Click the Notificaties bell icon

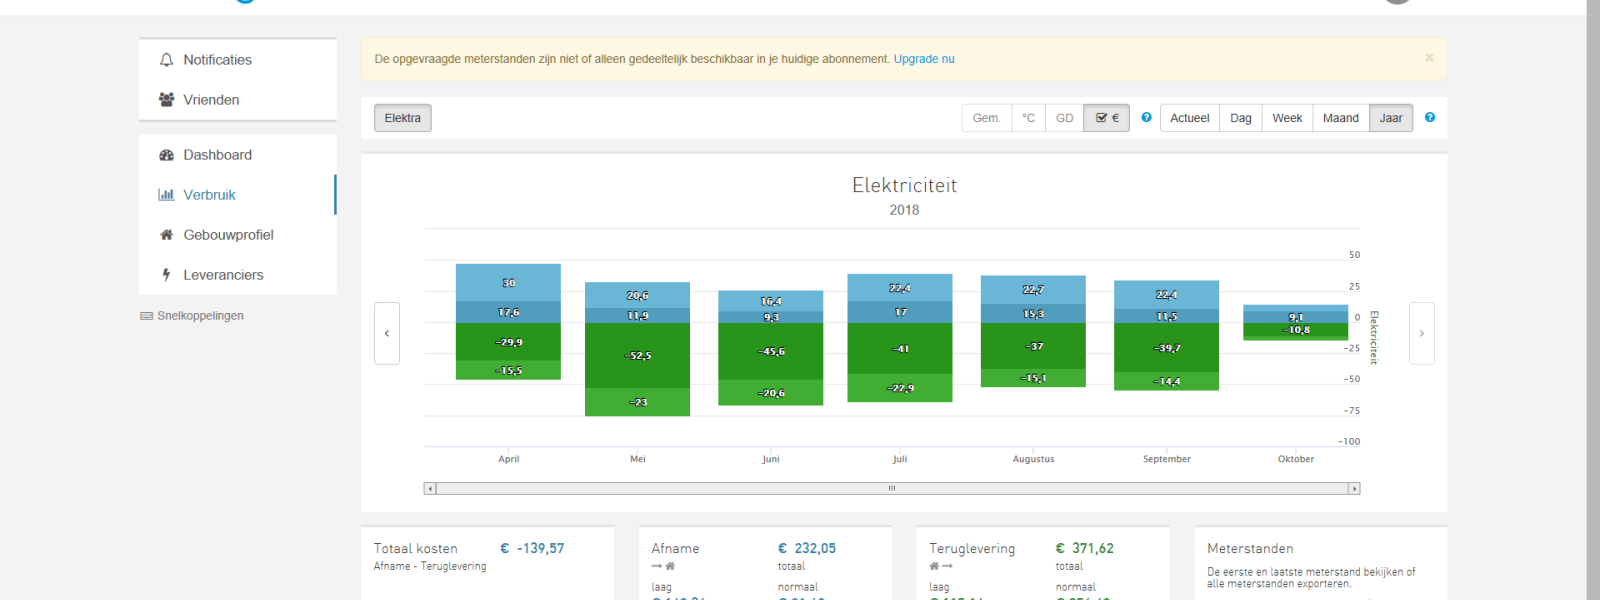point(166,60)
